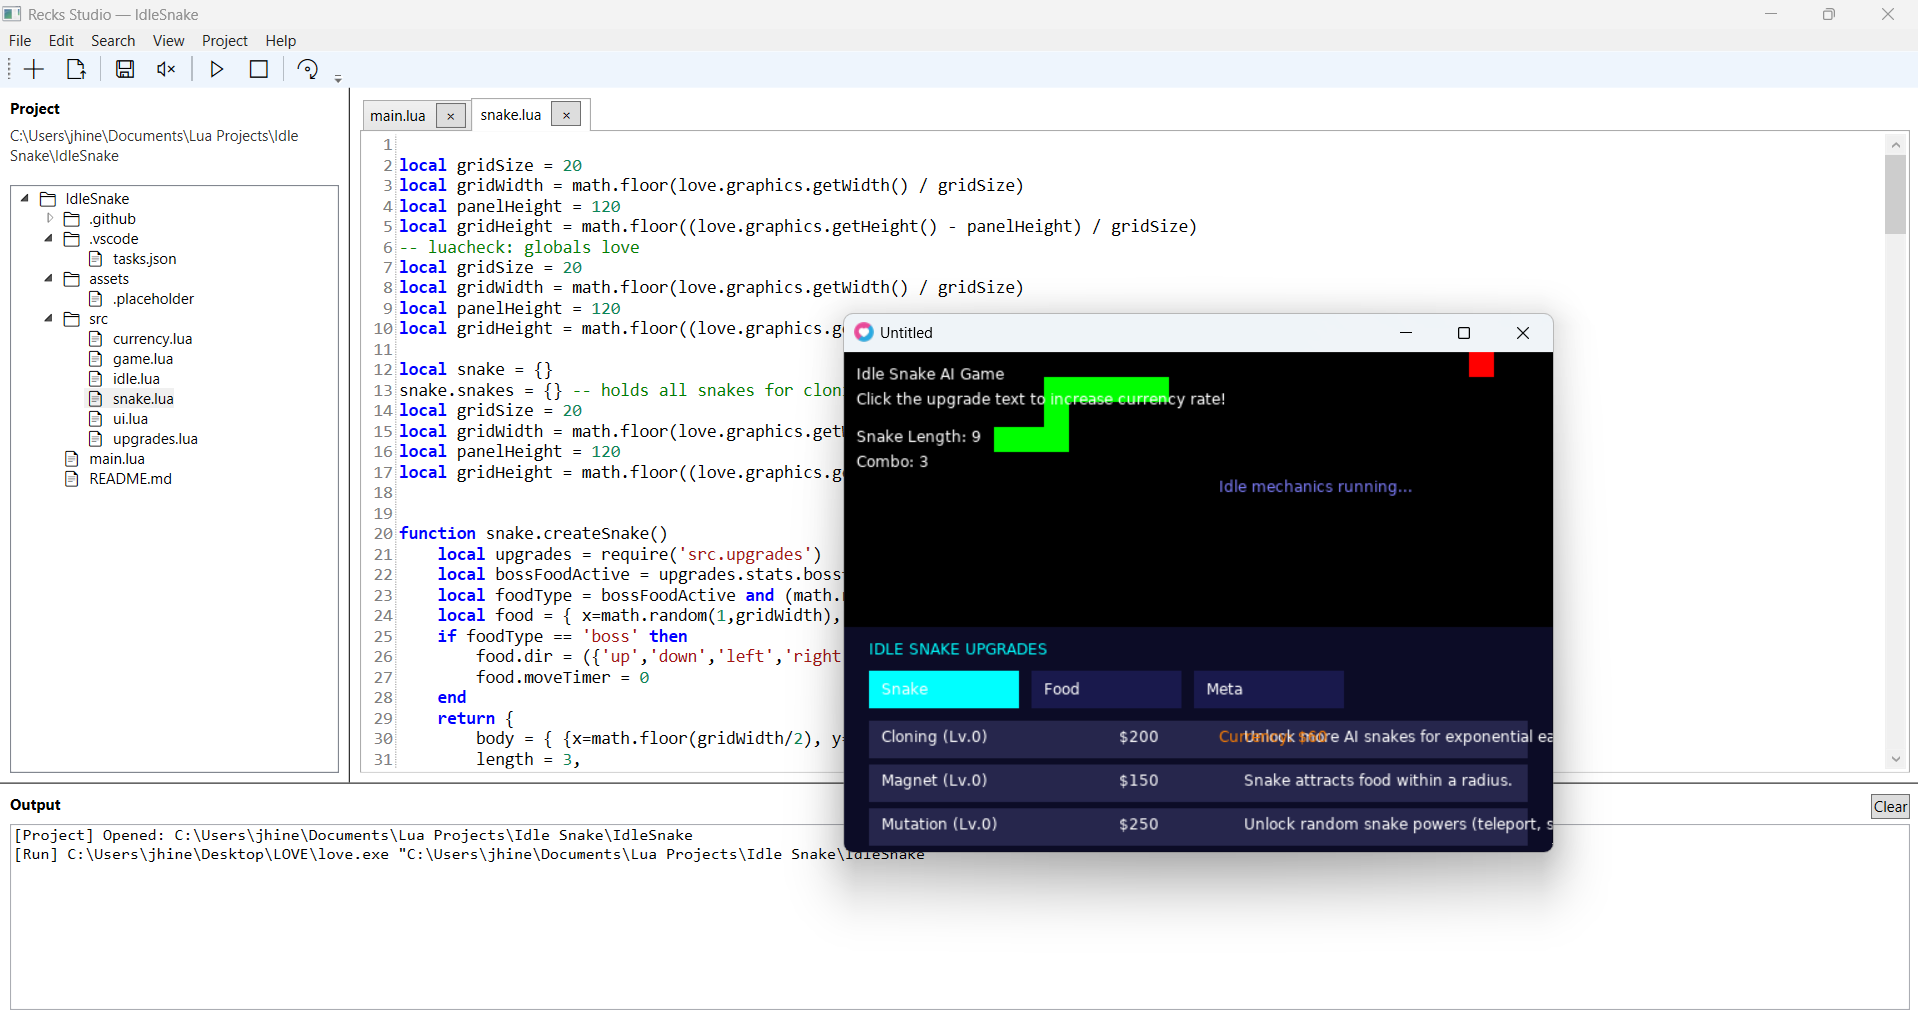Click the muted speaker toolbar icon
1918x1017 pixels.
(x=166, y=69)
